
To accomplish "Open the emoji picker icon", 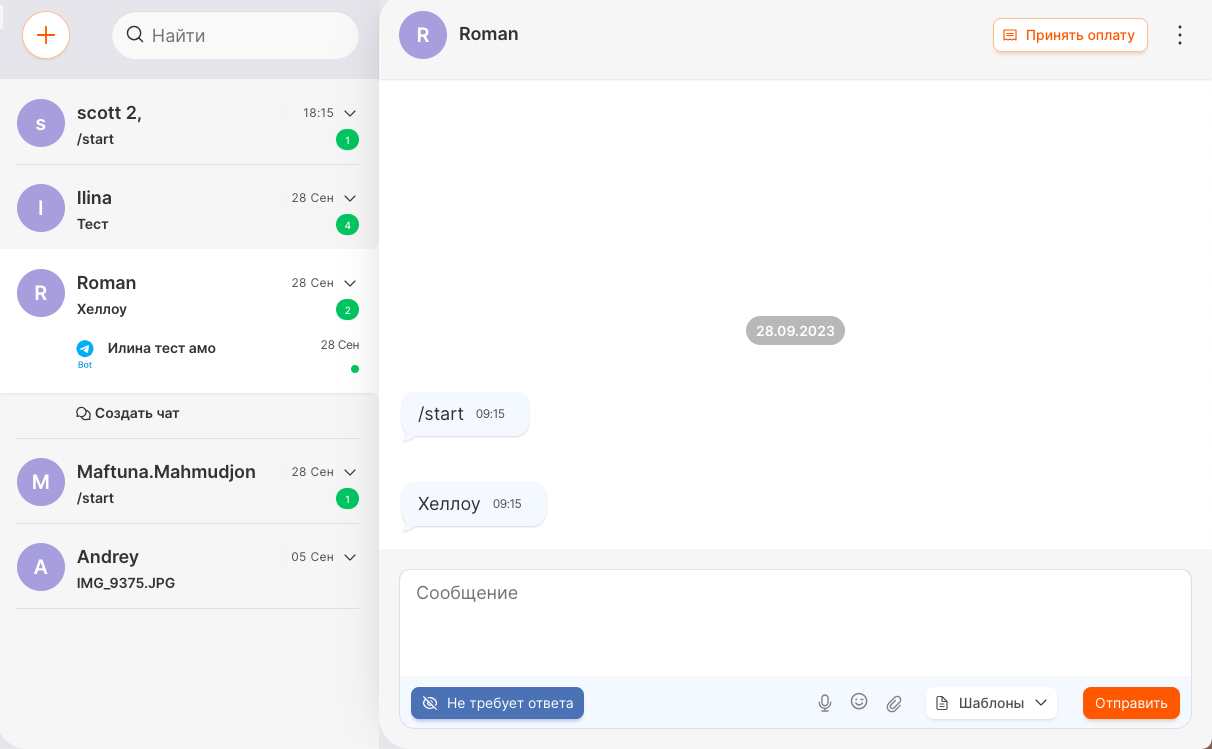I will [859, 702].
